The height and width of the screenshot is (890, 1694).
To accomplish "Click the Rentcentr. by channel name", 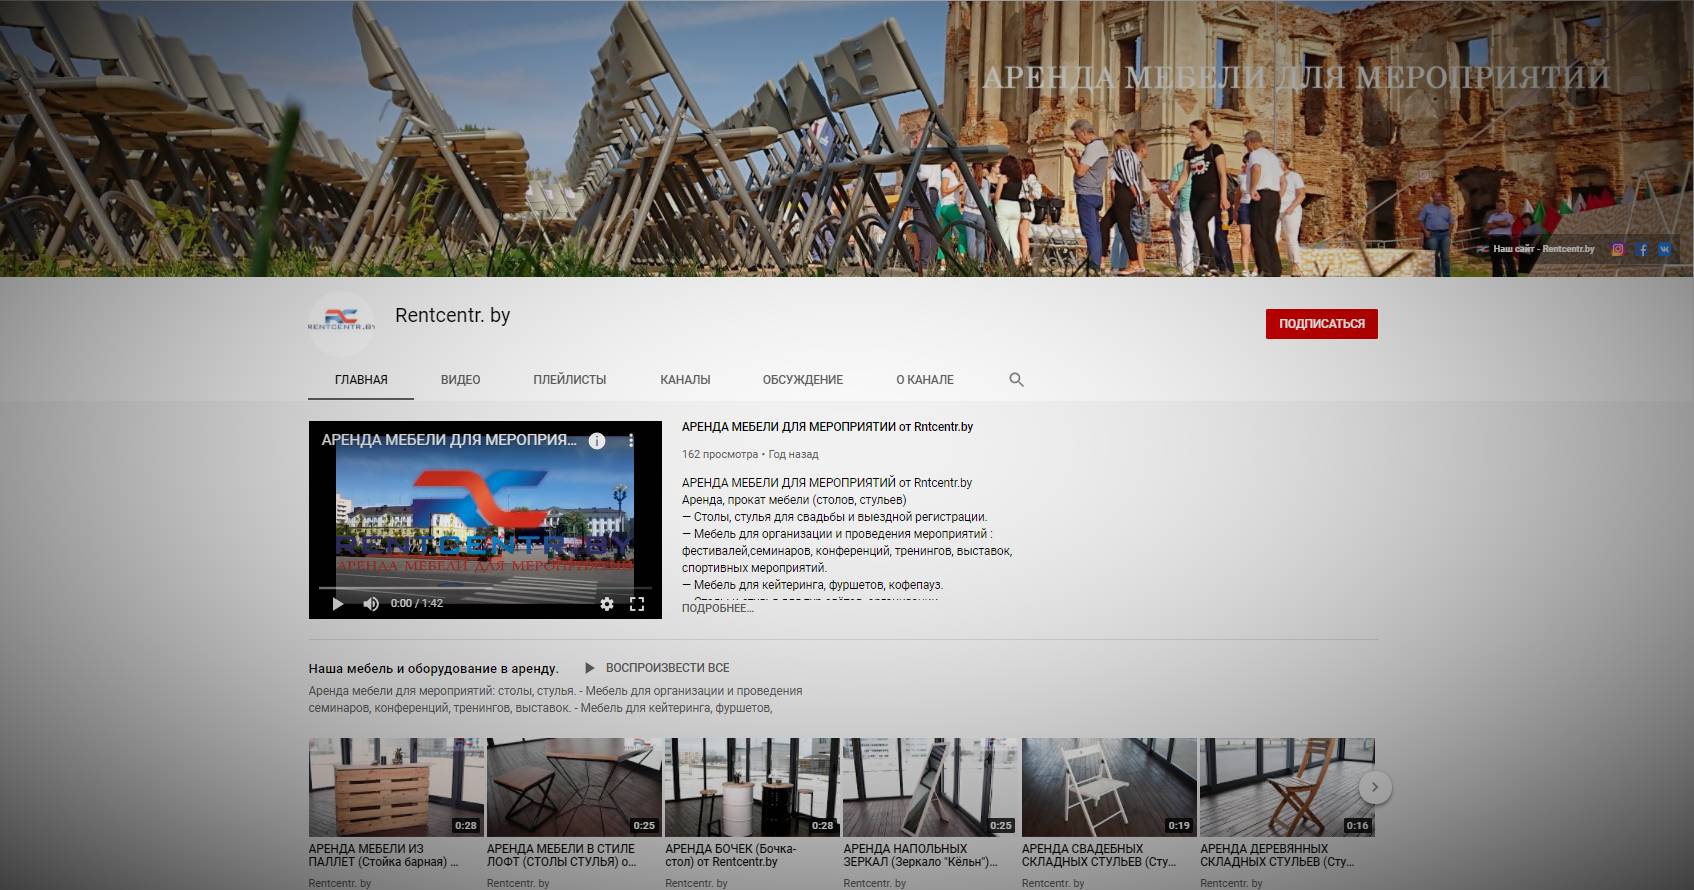I will coord(452,315).
